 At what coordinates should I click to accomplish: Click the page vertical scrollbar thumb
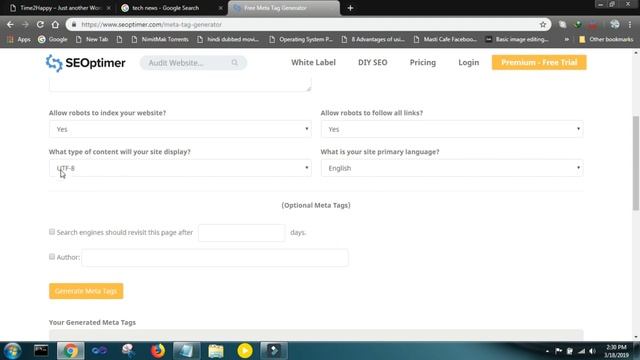[636, 163]
